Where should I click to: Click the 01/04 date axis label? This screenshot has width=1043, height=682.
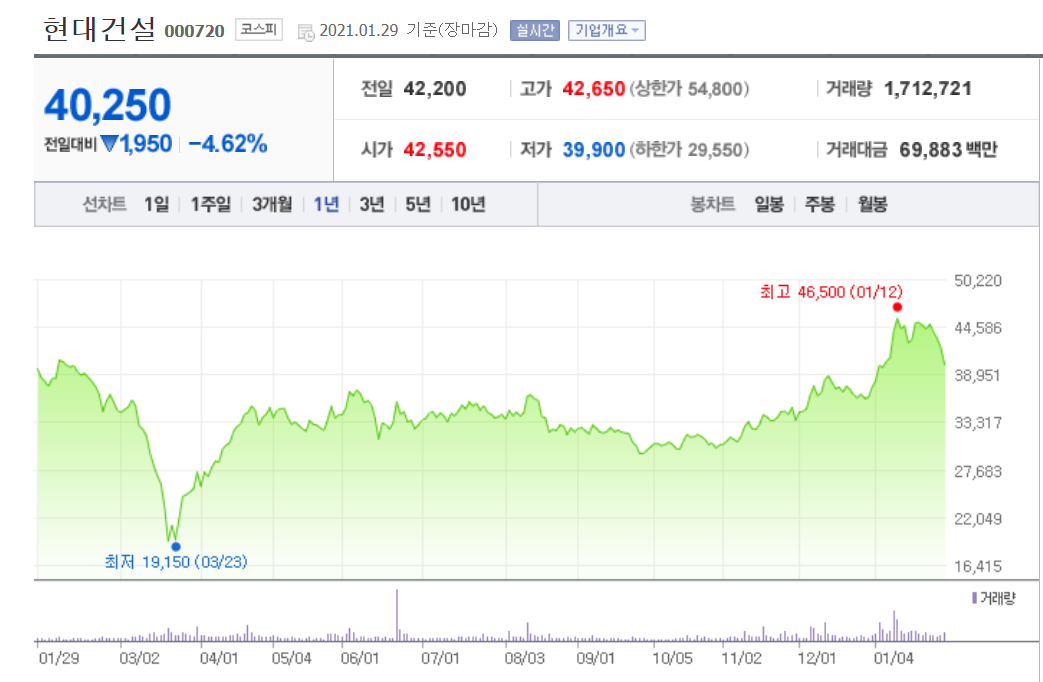[893, 659]
